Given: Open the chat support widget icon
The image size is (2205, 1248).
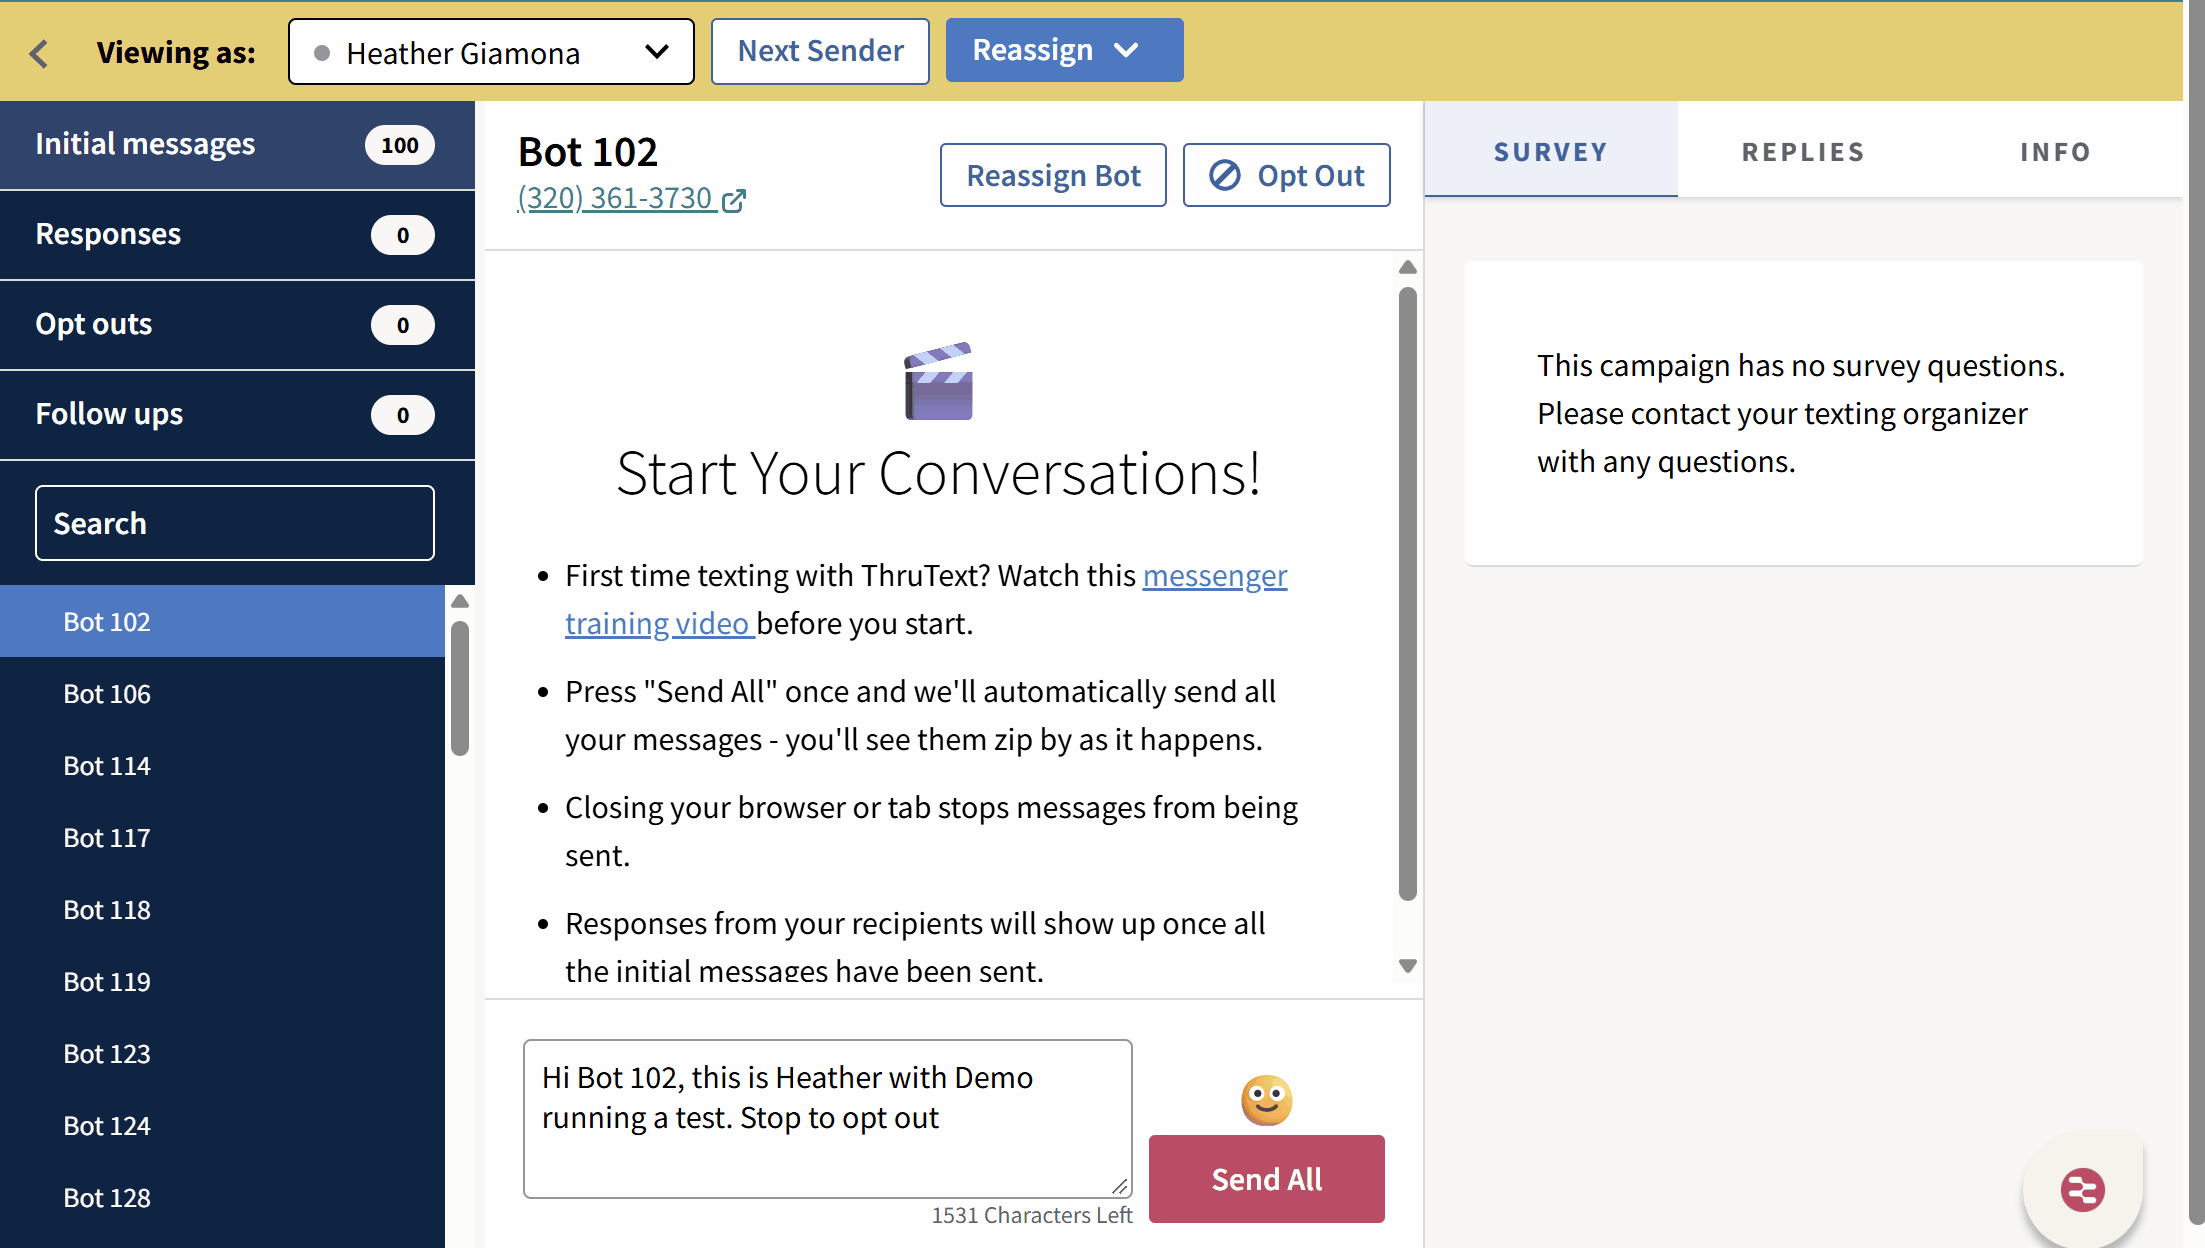Looking at the screenshot, I should coord(2083,1190).
